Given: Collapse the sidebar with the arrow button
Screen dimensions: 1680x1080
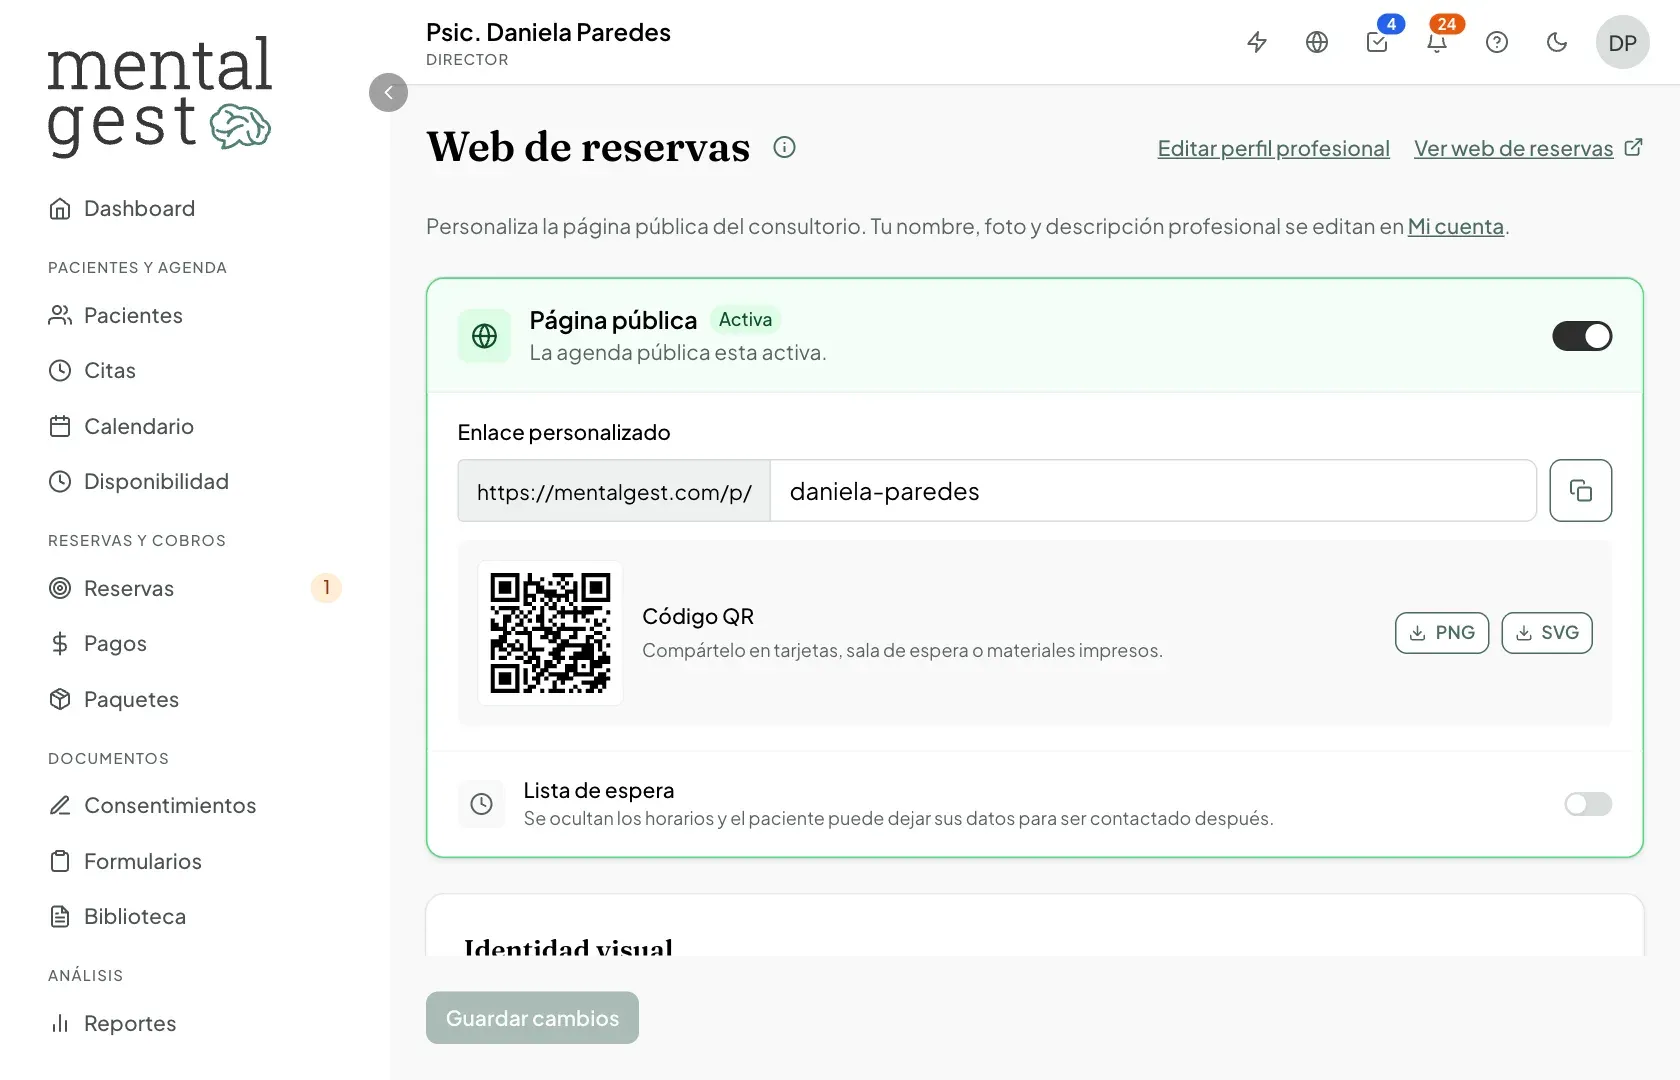Looking at the screenshot, I should [388, 92].
